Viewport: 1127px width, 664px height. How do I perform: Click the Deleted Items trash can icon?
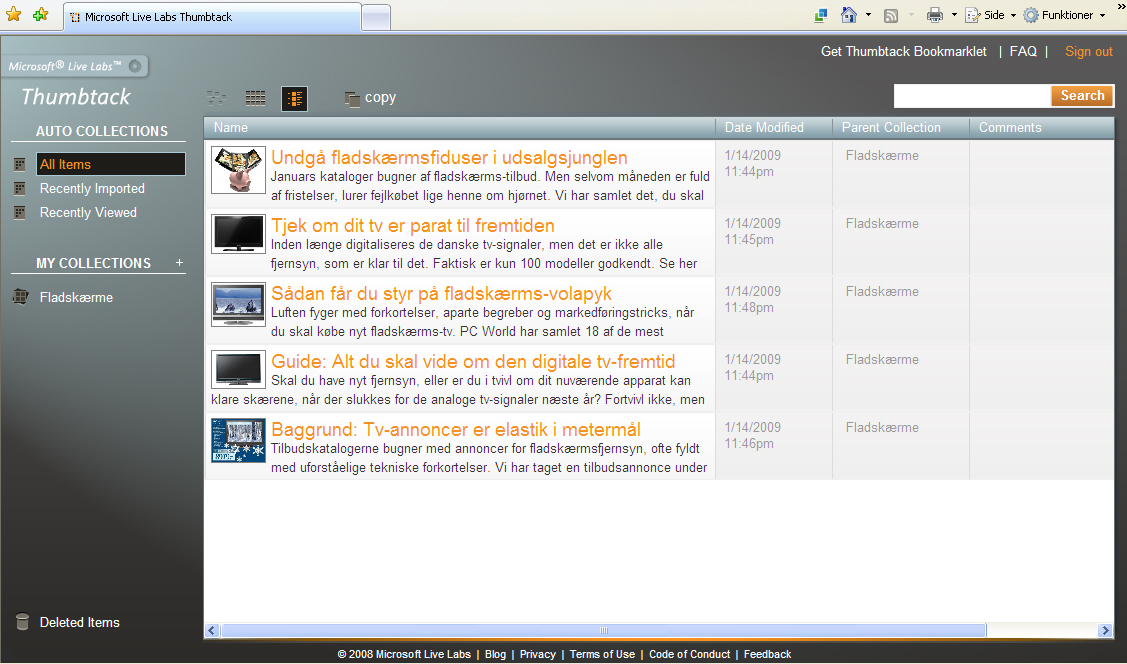click(x=22, y=622)
